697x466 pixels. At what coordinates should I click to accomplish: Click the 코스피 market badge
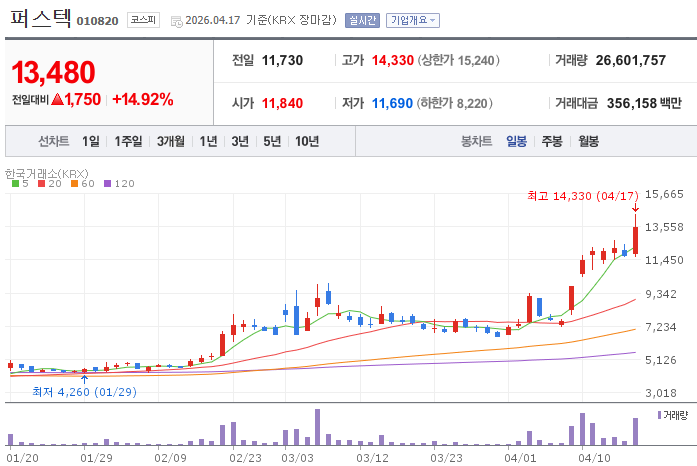point(143,20)
